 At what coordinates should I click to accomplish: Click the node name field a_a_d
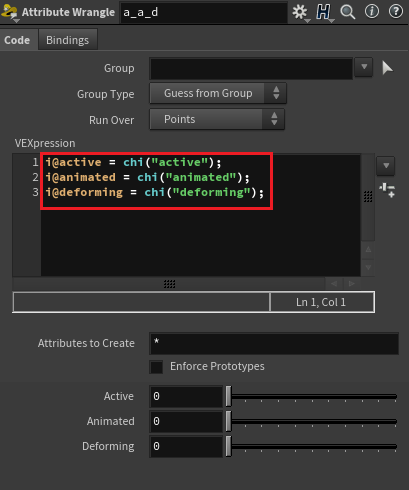click(x=203, y=13)
